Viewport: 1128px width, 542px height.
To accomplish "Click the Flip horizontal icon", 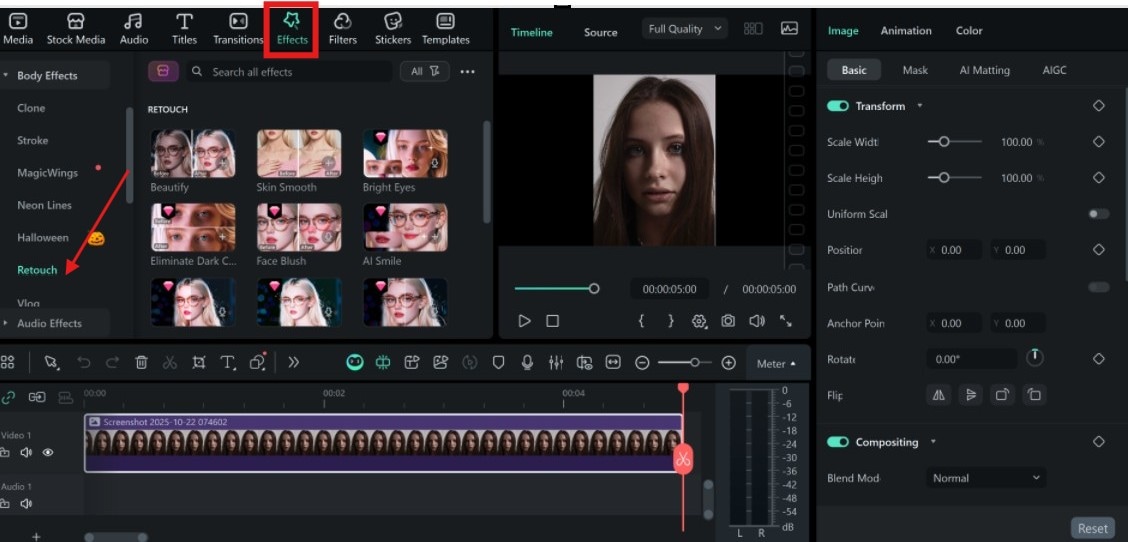I will (x=939, y=394).
